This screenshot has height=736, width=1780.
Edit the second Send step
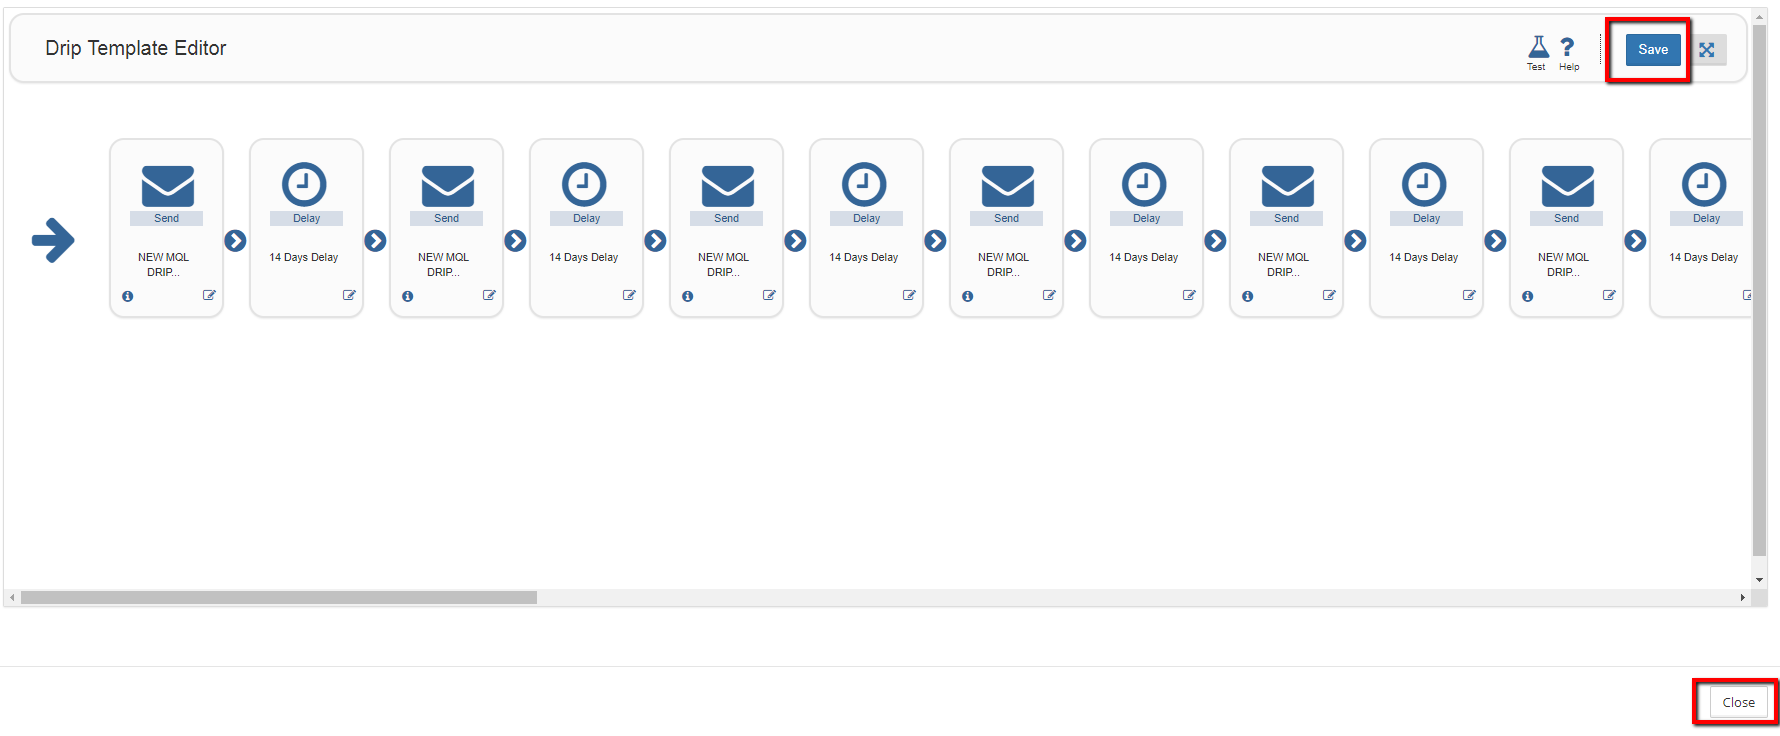click(489, 295)
